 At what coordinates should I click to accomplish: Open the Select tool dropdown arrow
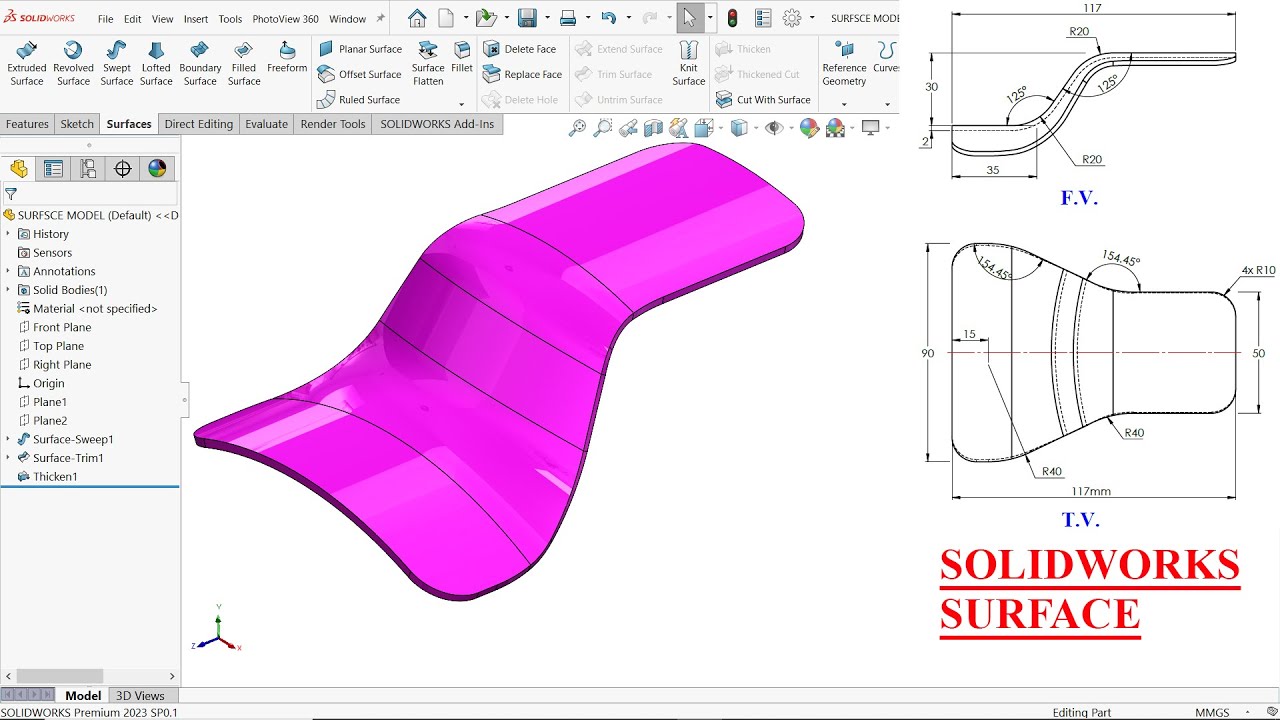[709, 18]
